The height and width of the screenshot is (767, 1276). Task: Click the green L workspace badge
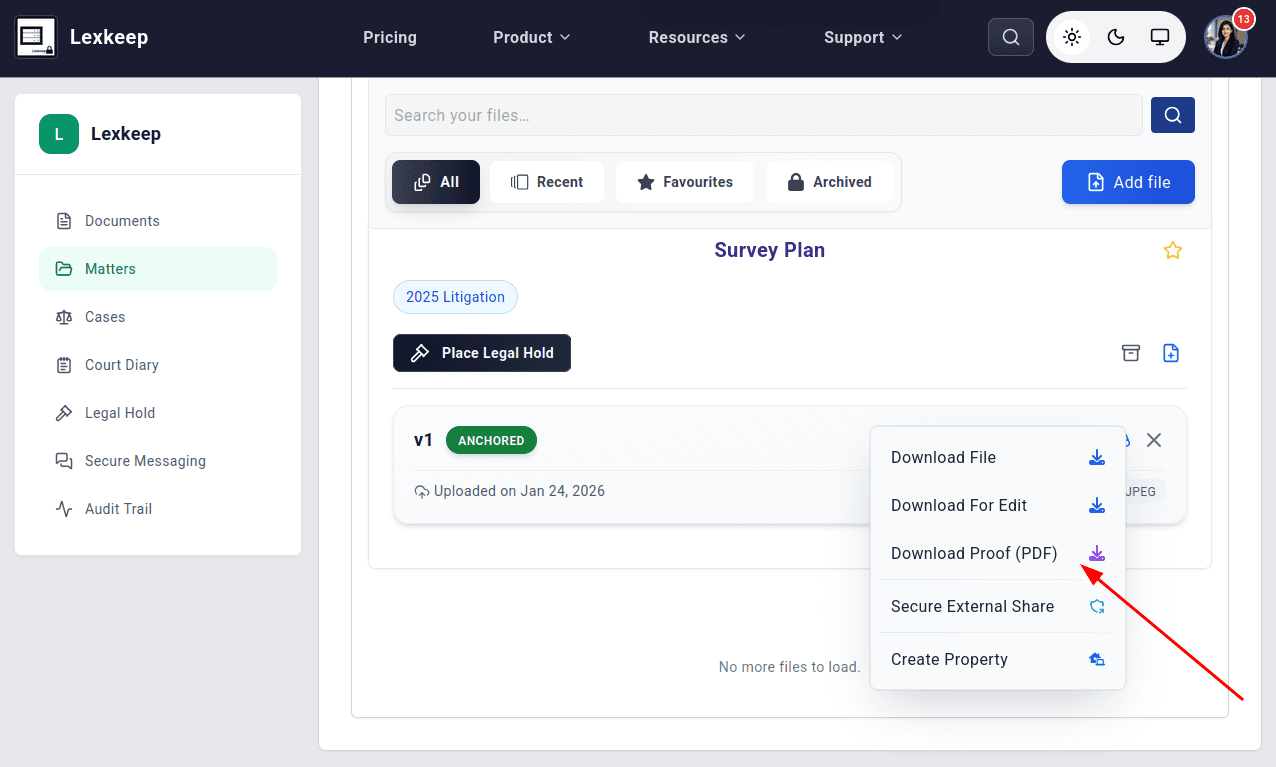click(x=59, y=134)
